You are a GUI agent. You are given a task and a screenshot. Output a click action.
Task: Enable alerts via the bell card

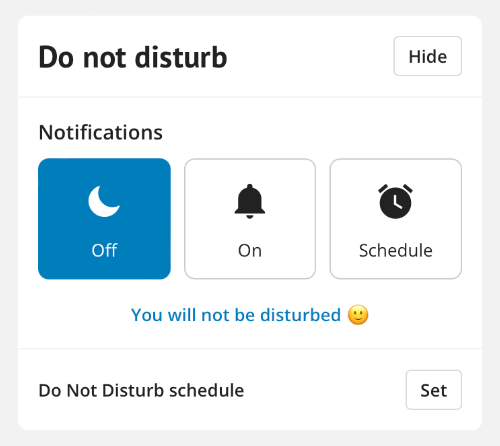(250, 219)
